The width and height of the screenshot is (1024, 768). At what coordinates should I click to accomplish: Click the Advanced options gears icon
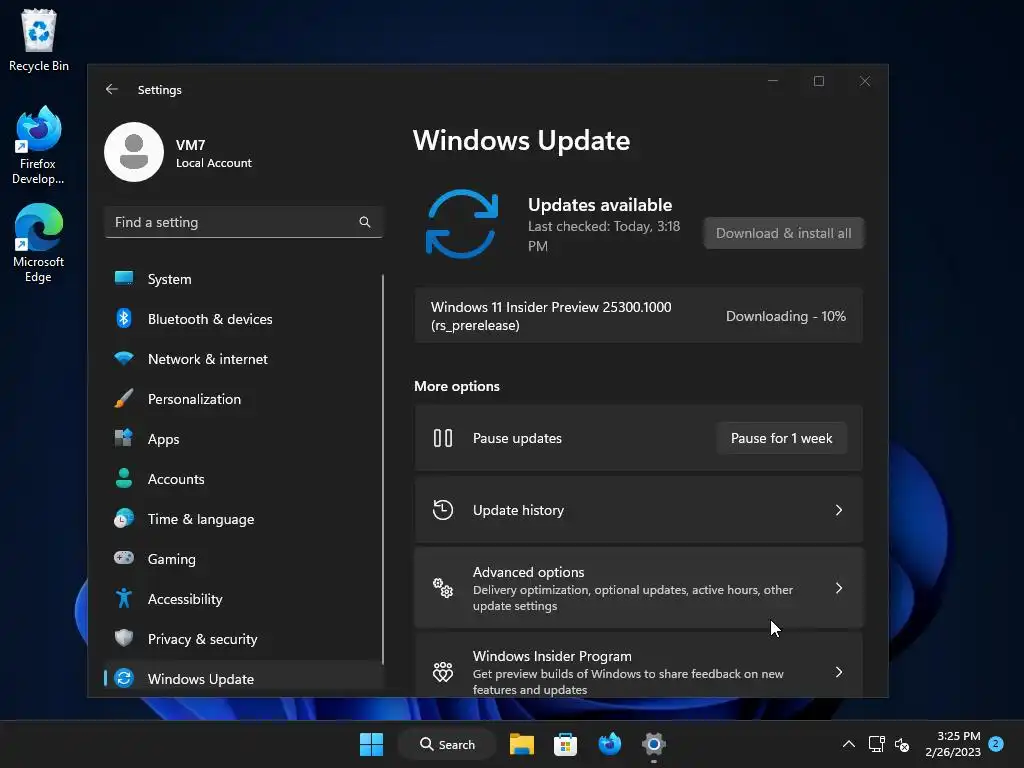pyautogui.click(x=443, y=588)
